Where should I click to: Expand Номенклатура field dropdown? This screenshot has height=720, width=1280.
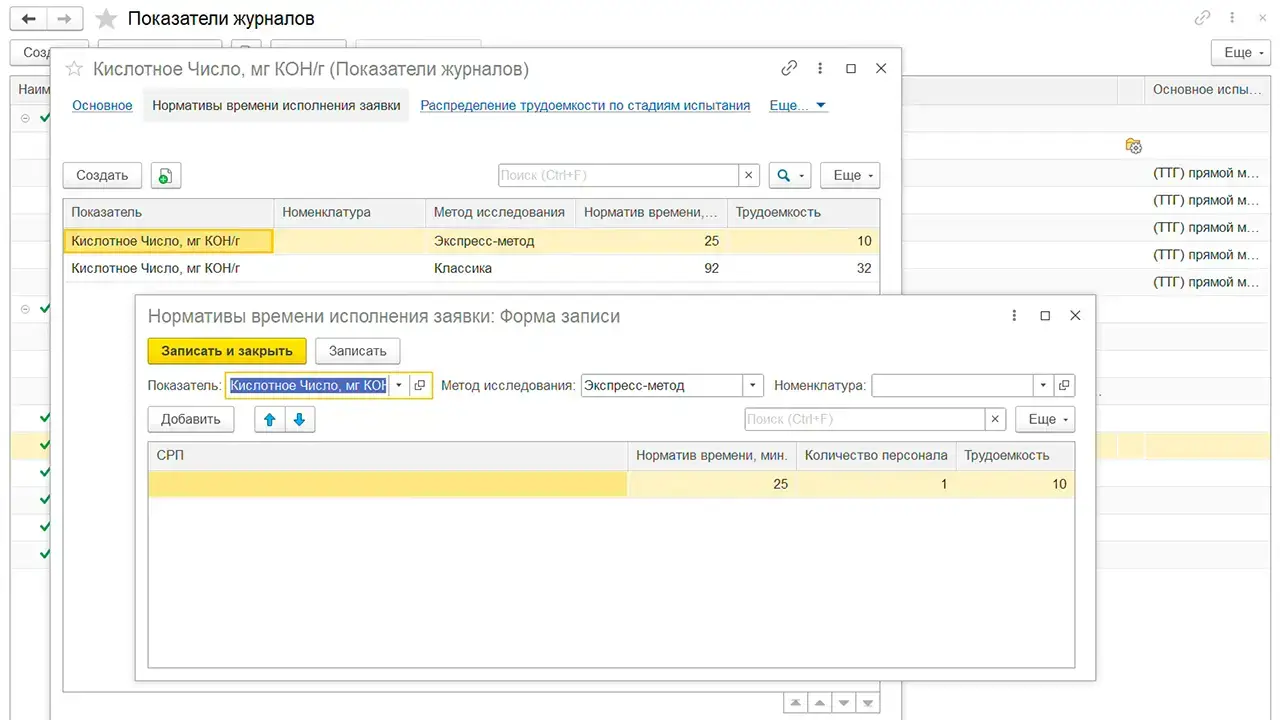1043,385
